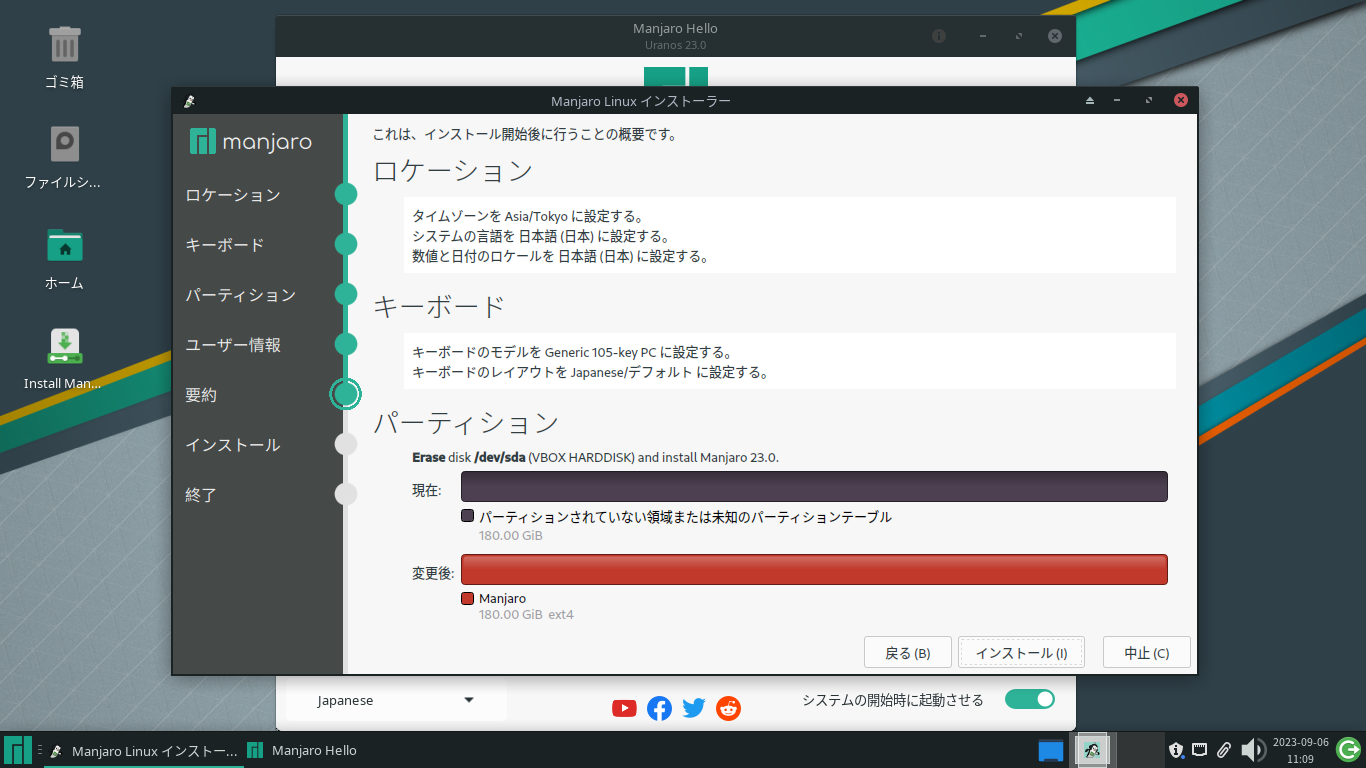Open the security info shield tray icon
Screen dimensions: 1366x768
pyautogui.click(x=1177, y=750)
